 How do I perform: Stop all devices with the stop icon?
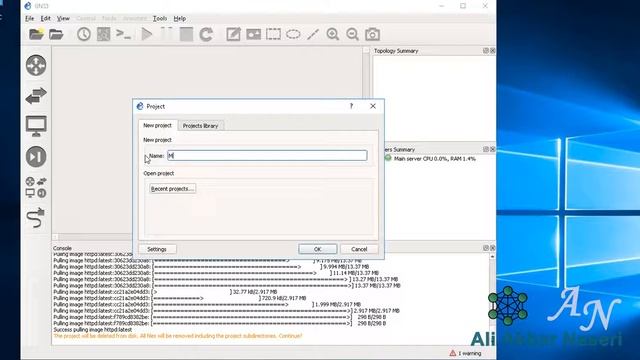186,34
